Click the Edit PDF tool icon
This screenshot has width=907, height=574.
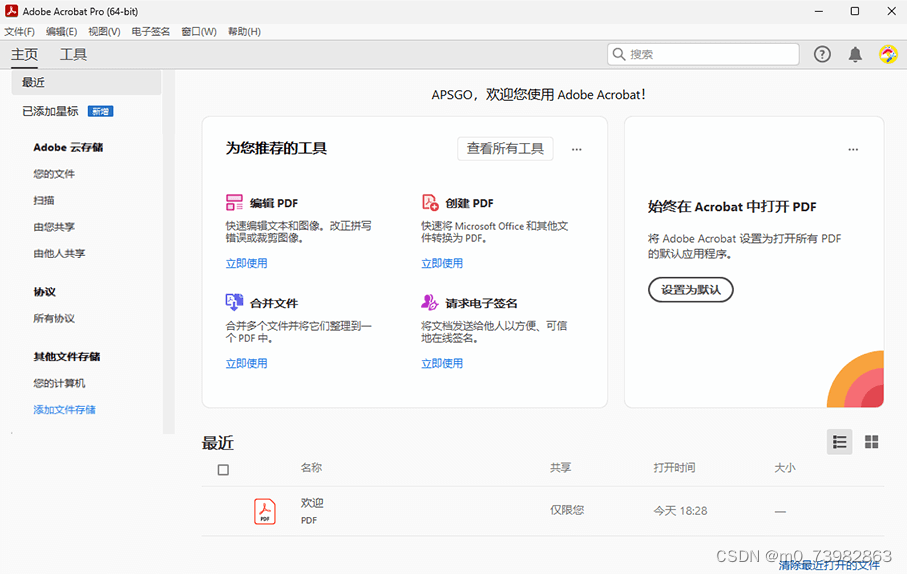pos(234,203)
